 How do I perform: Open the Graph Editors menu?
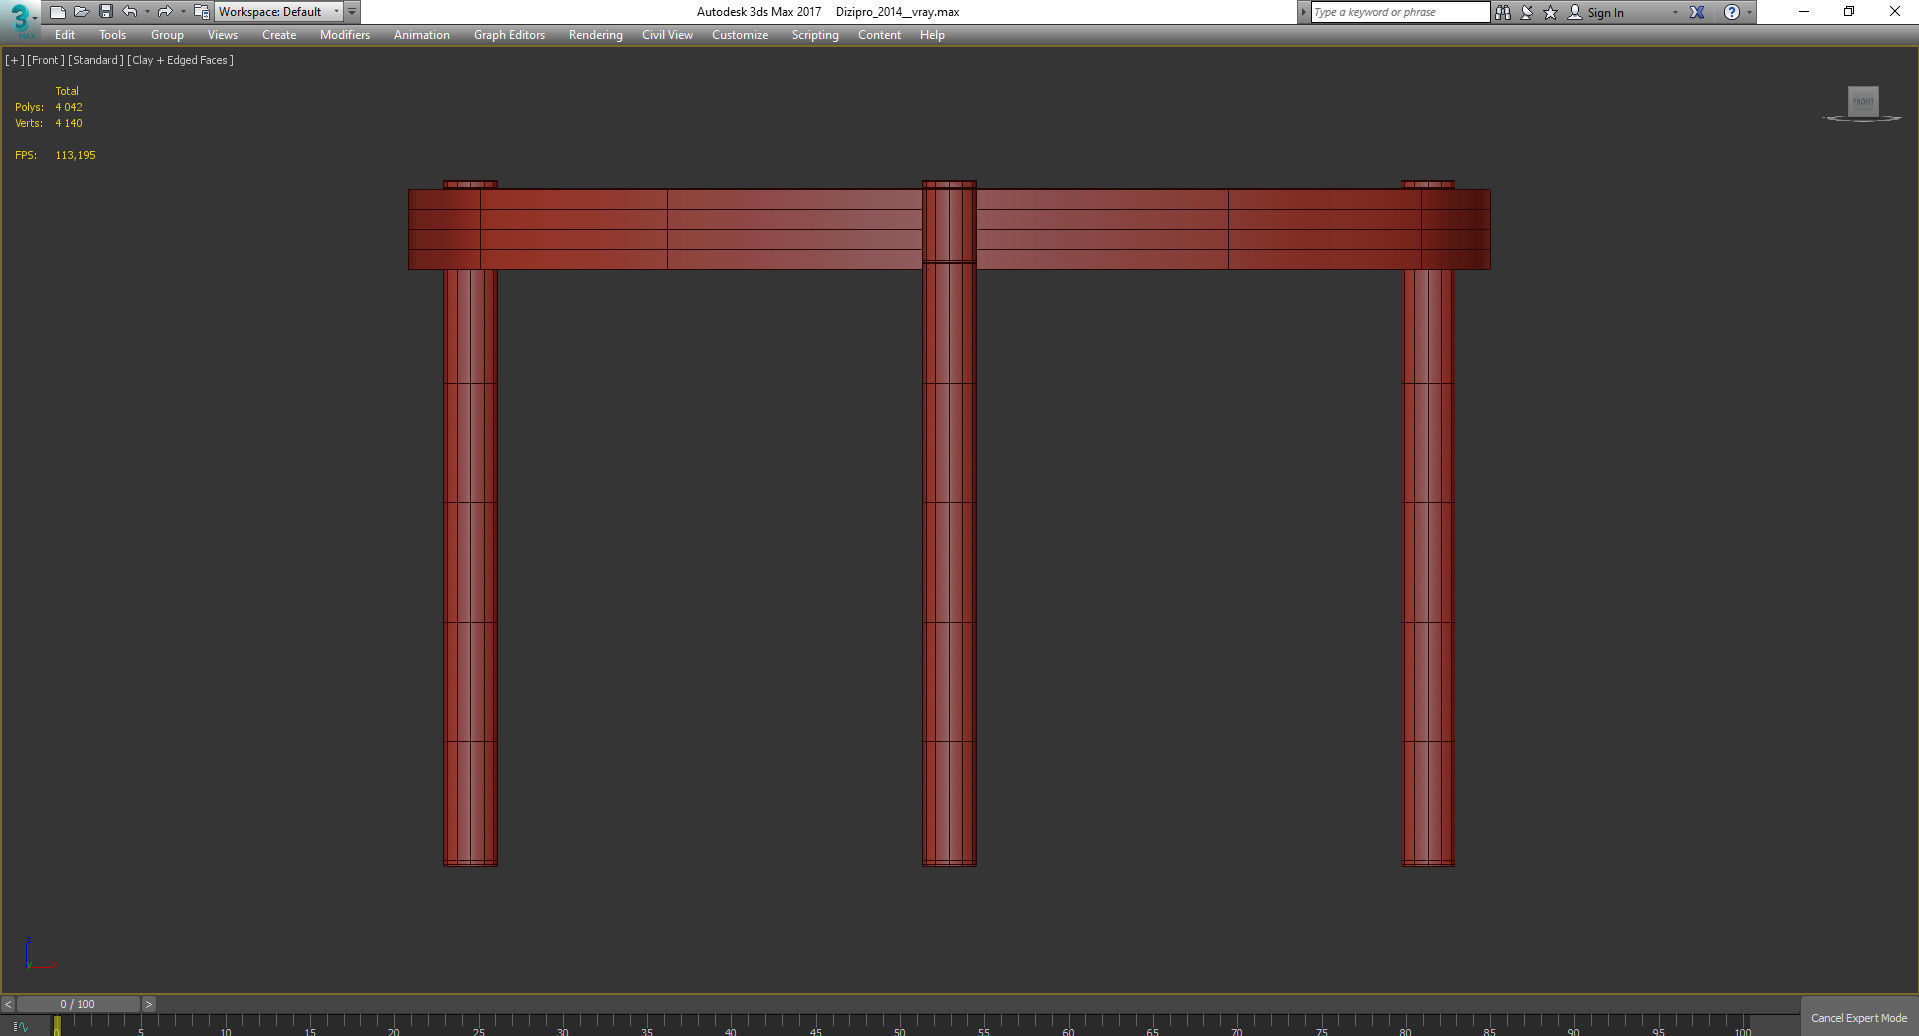tap(509, 35)
